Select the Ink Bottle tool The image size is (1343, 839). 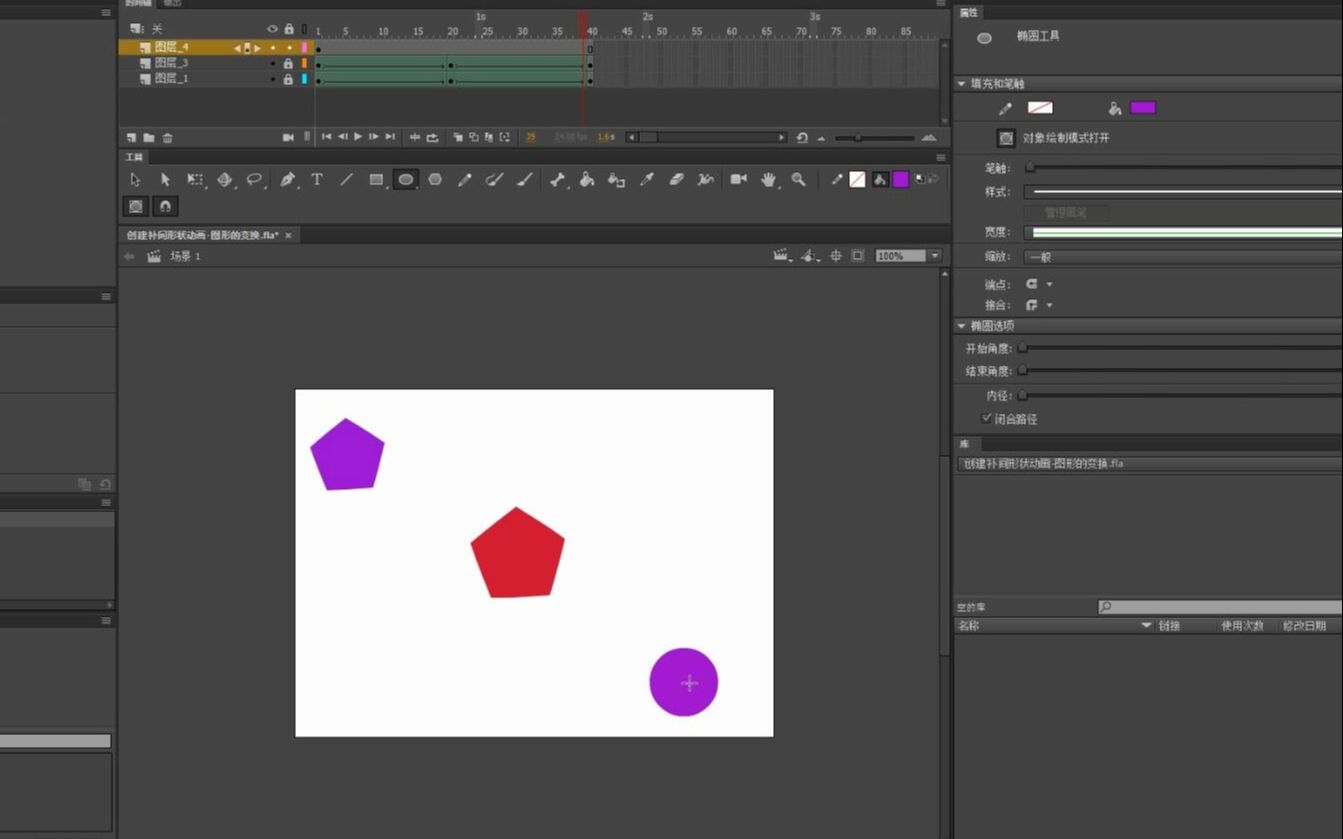click(x=617, y=180)
